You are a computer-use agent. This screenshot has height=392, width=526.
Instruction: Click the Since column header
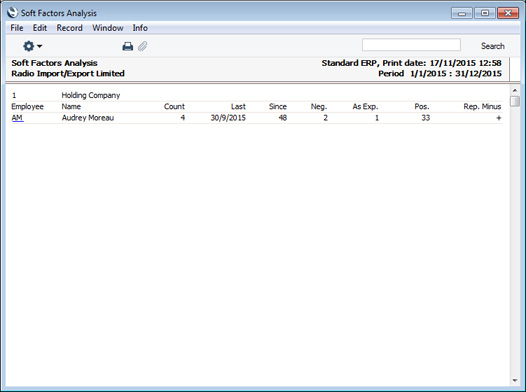pyautogui.click(x=278, y=106)
